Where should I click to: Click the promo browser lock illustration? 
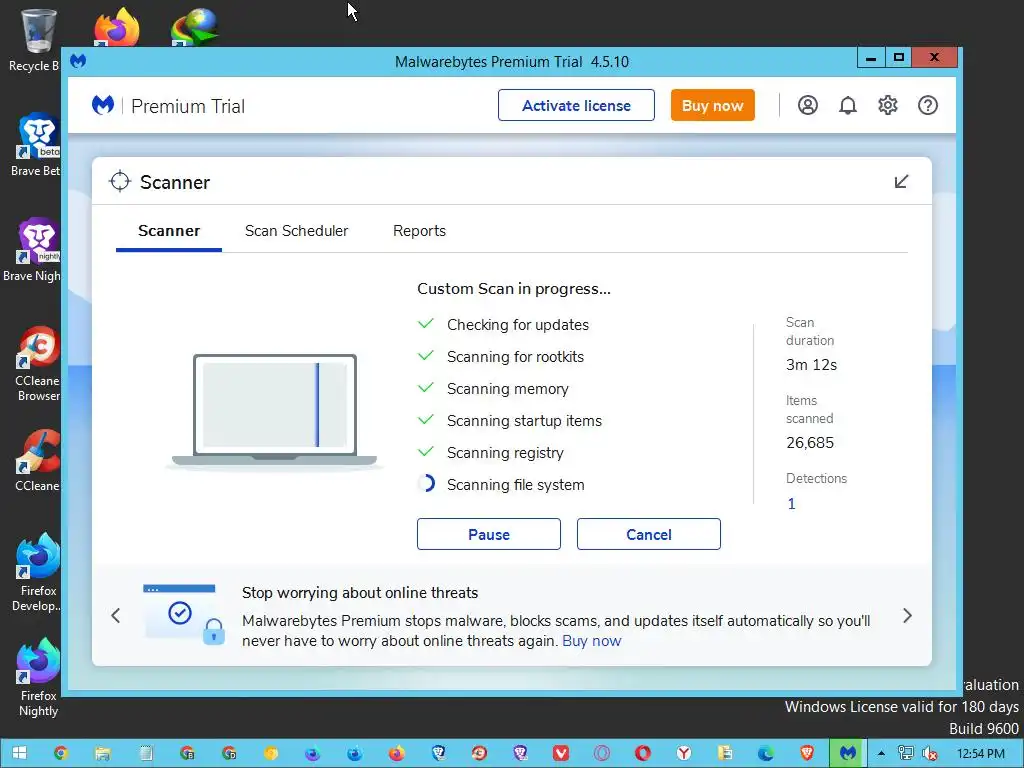[x=184, y=615]
